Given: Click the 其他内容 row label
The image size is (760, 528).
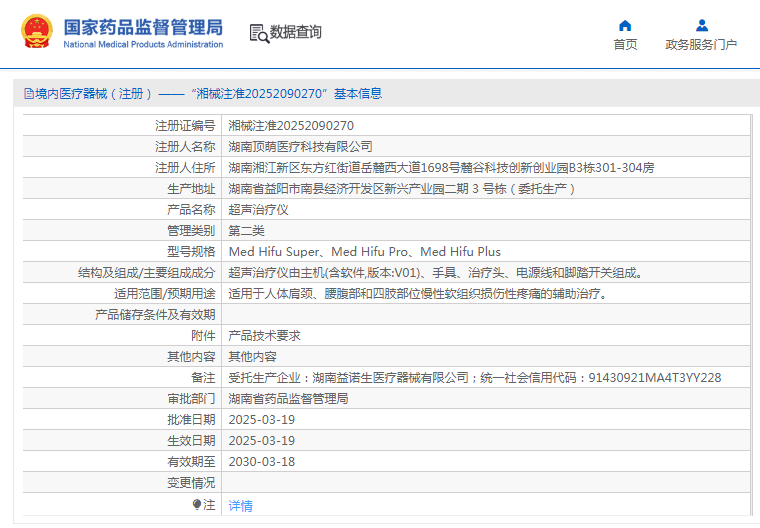Looking at the screenshot, I should 191,357.
